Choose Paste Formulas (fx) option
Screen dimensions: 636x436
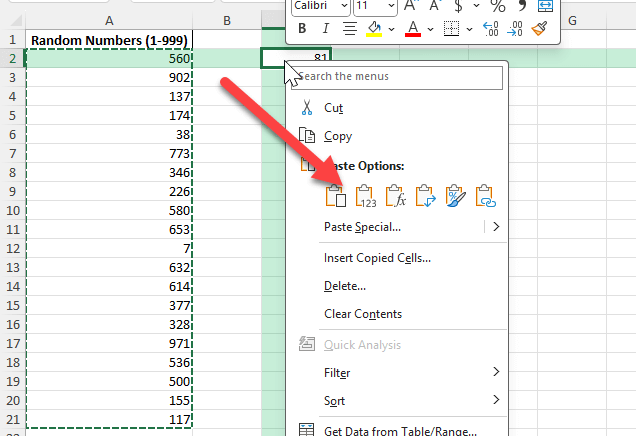pos(395,196)
